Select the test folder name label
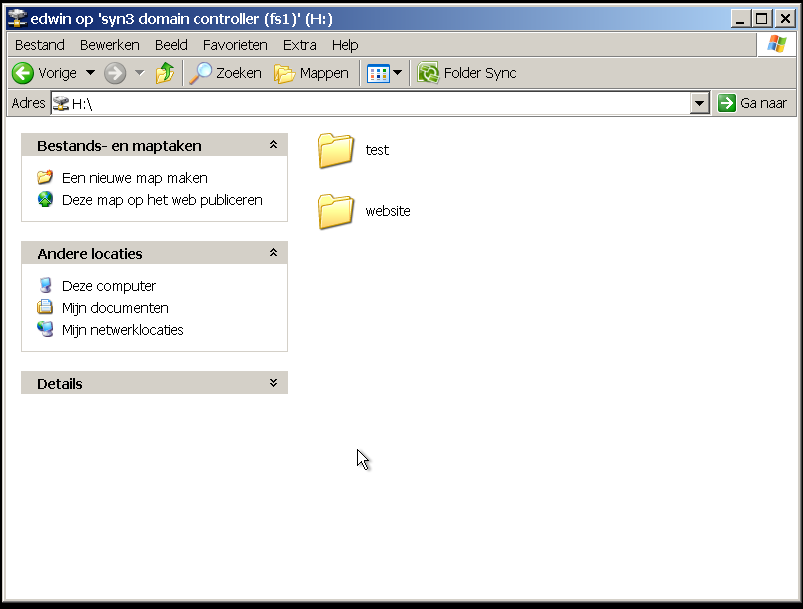 (x=377, y=150)
